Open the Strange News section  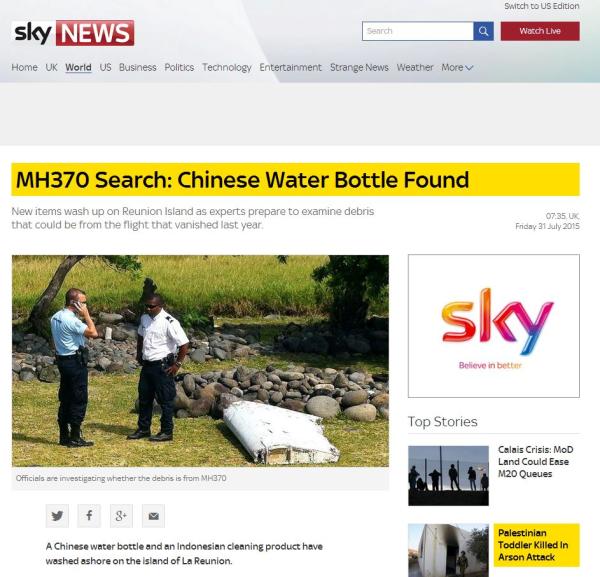pyautogui.click(x=359, y=67)
